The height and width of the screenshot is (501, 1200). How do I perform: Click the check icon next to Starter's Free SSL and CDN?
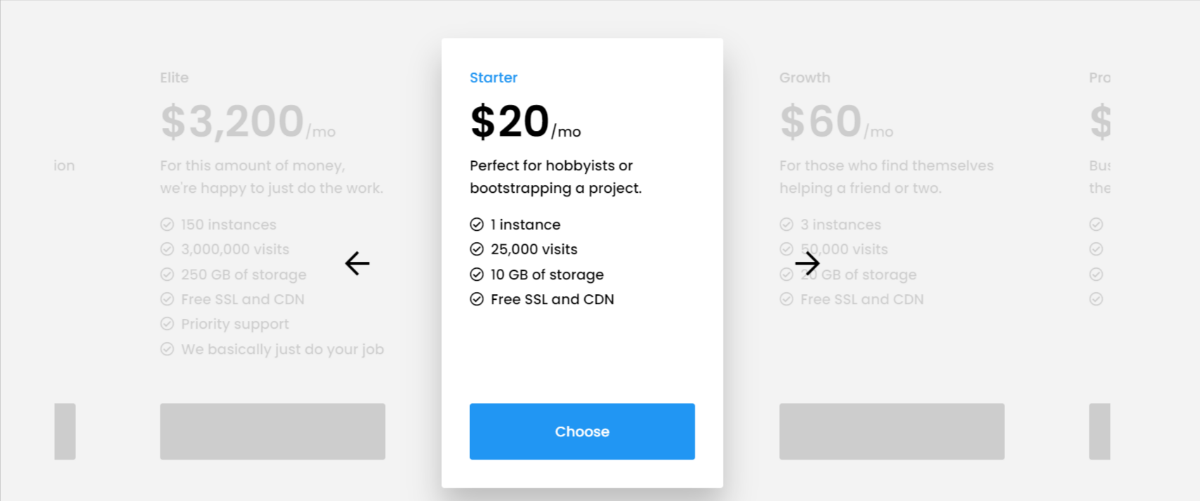click(x=477, y=299)
